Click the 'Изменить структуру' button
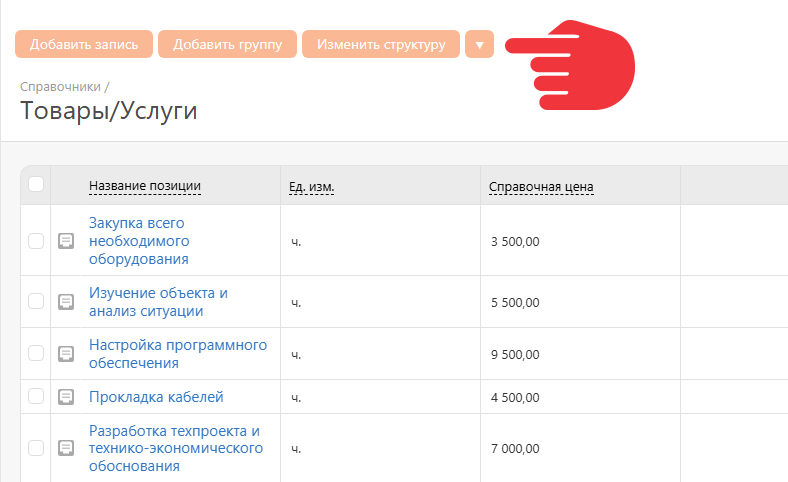The image size is (788, 482). click(381, 44)
